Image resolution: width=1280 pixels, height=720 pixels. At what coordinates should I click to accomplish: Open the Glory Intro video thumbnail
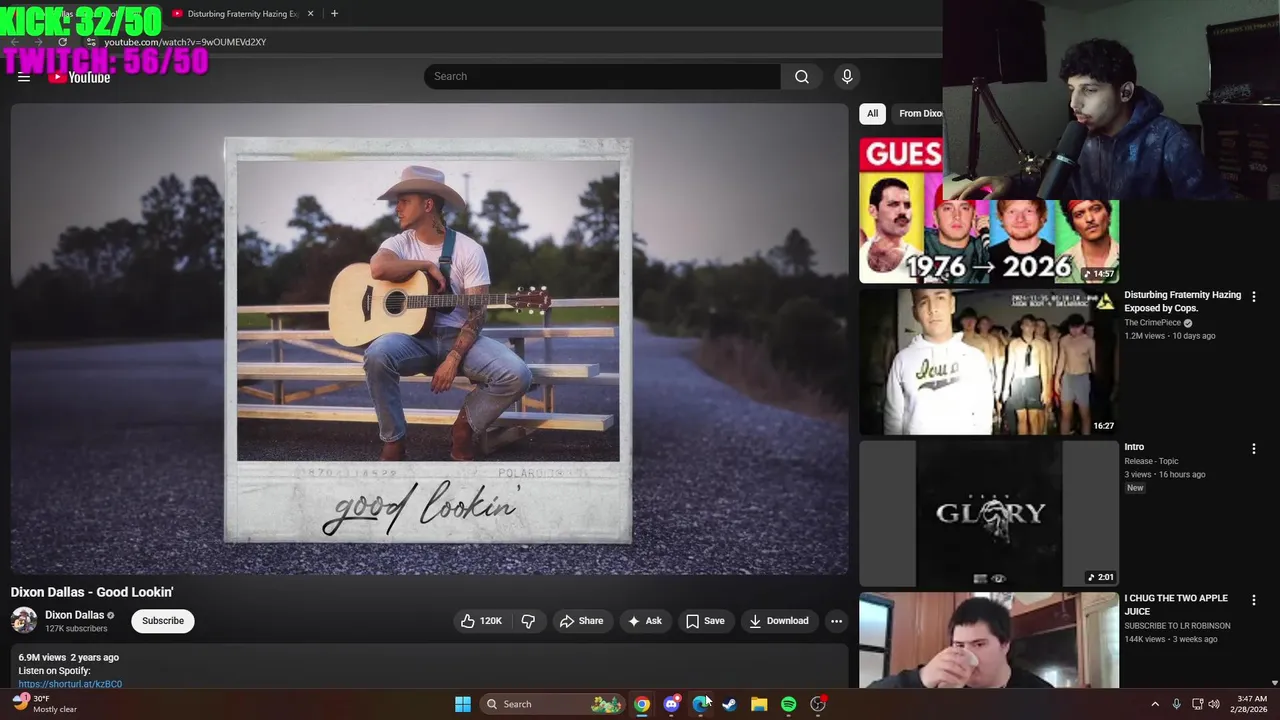pos(989,513)
